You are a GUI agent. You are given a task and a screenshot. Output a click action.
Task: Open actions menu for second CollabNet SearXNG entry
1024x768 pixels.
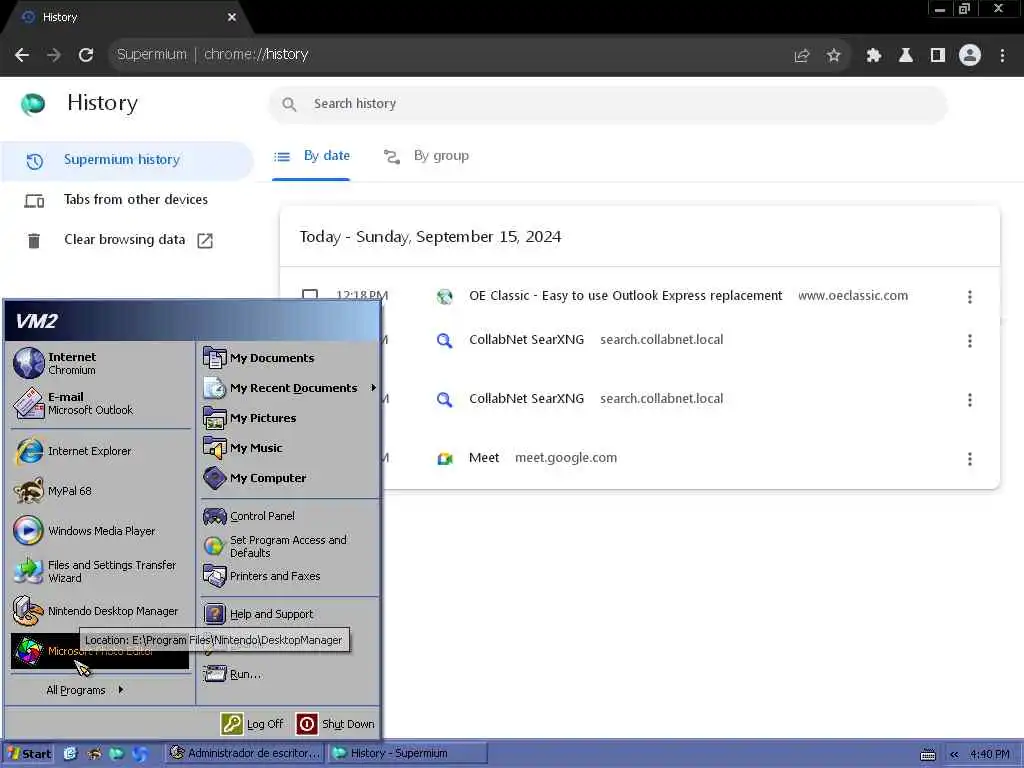coord(970,399)
